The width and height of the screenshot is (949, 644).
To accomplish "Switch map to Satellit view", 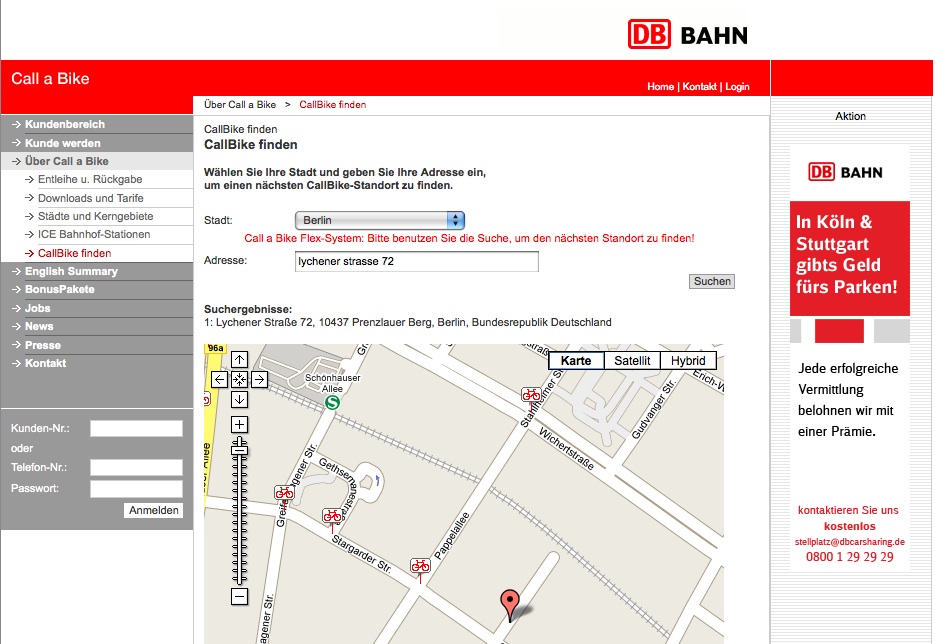I will click(632, 361).
